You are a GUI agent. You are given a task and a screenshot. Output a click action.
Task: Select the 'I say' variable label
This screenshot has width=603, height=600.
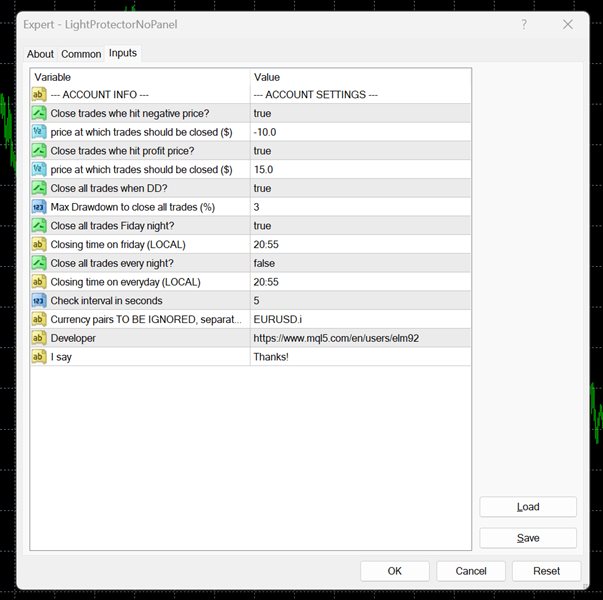[x=61, y=357]
